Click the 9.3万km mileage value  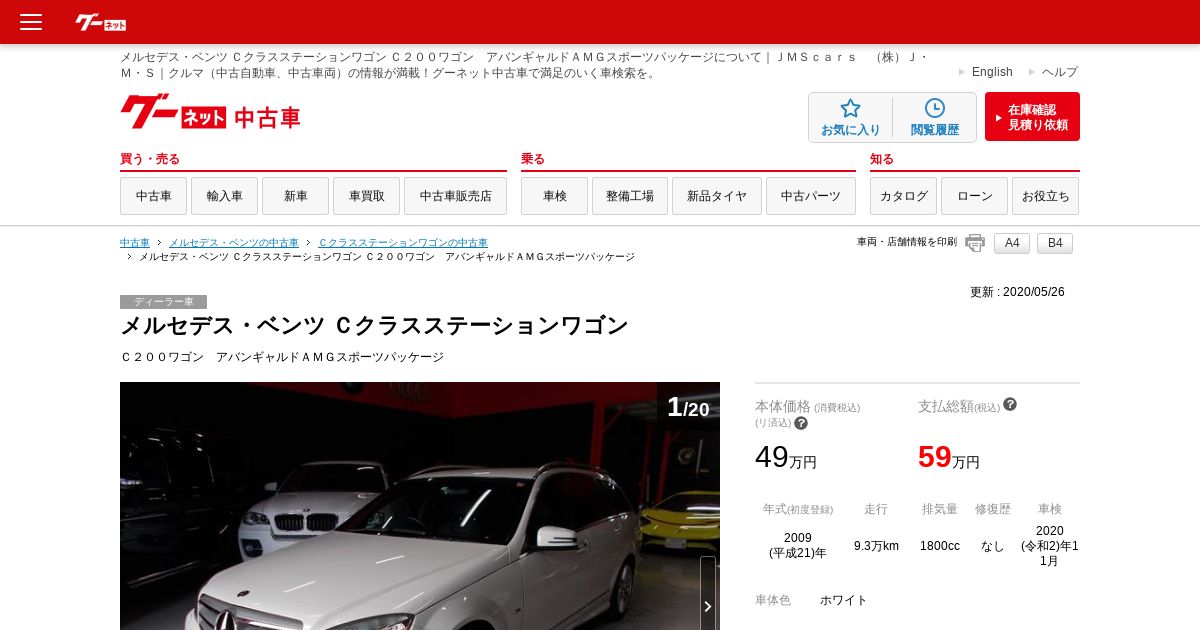tap(876, 546)
